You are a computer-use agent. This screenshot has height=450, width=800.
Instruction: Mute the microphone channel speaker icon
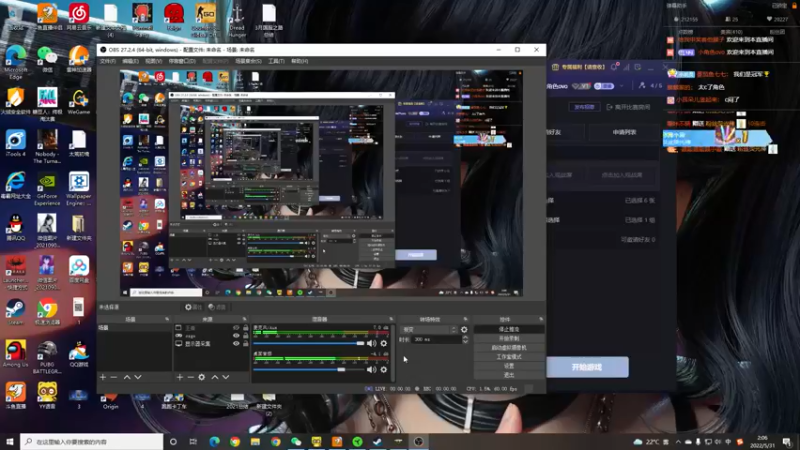pyautogui.click(x=371, y=343)
